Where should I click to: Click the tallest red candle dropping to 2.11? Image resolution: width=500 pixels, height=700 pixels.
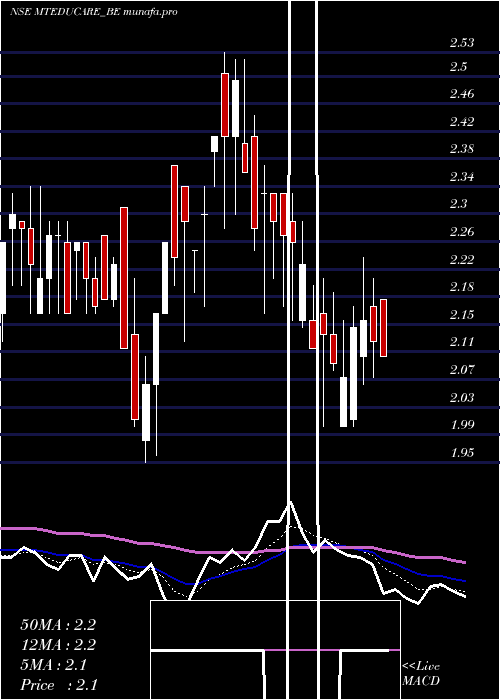(124, 278)
